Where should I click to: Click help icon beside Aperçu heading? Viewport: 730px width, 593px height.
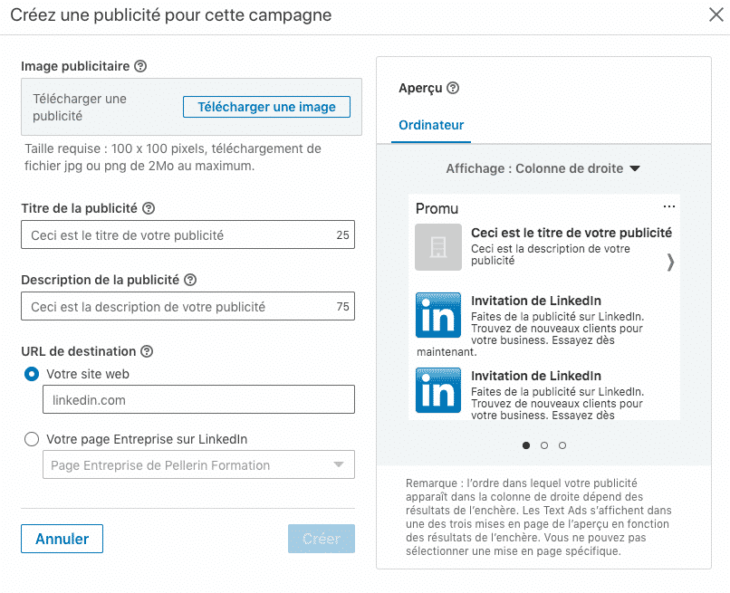453,88
